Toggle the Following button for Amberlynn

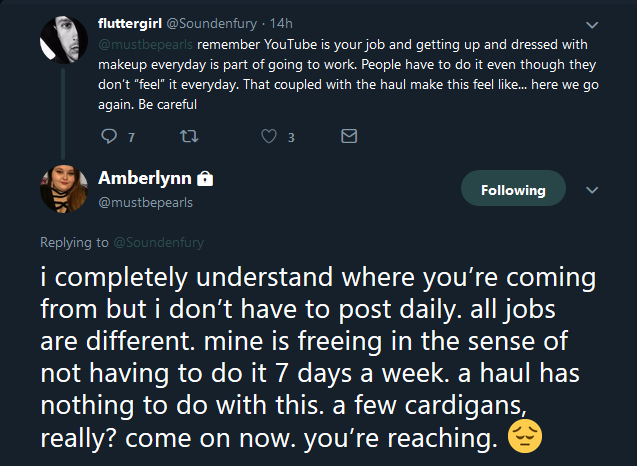513,188
